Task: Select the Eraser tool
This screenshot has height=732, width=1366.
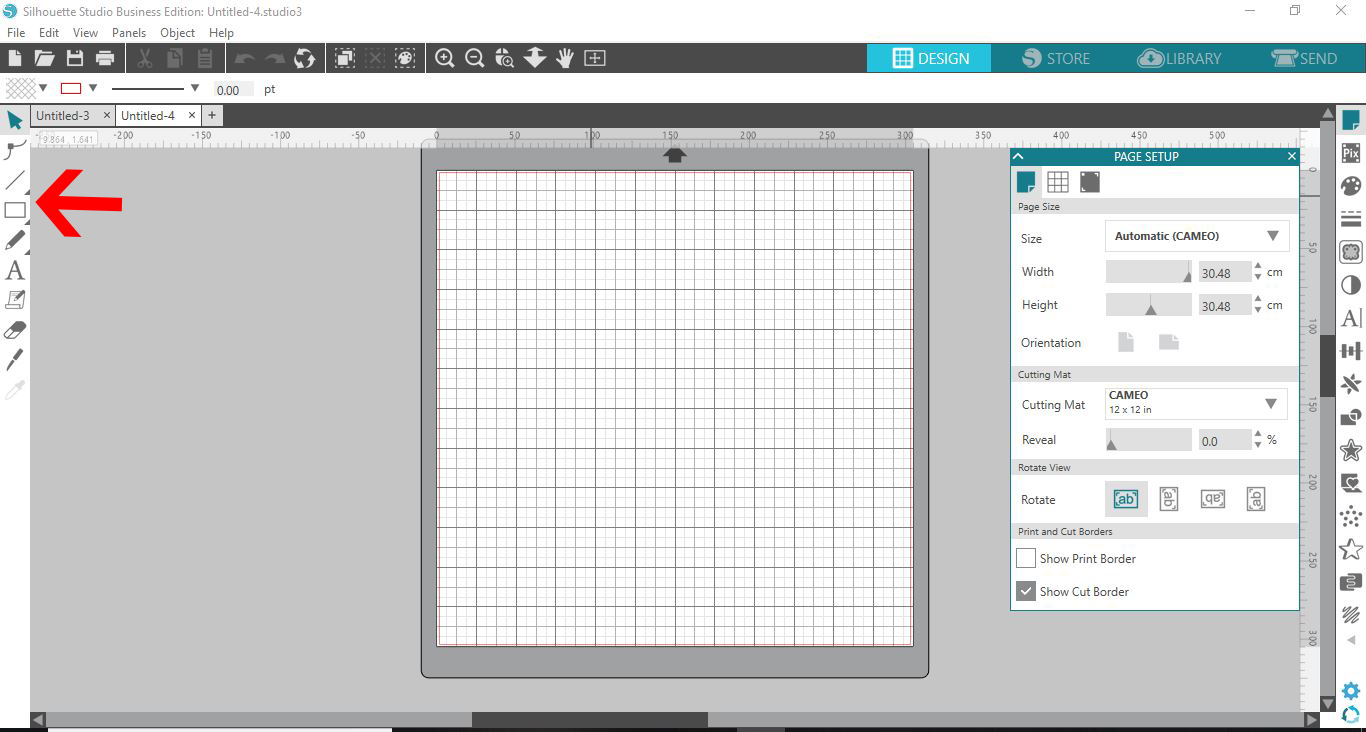Action: [x=15, y=330]
